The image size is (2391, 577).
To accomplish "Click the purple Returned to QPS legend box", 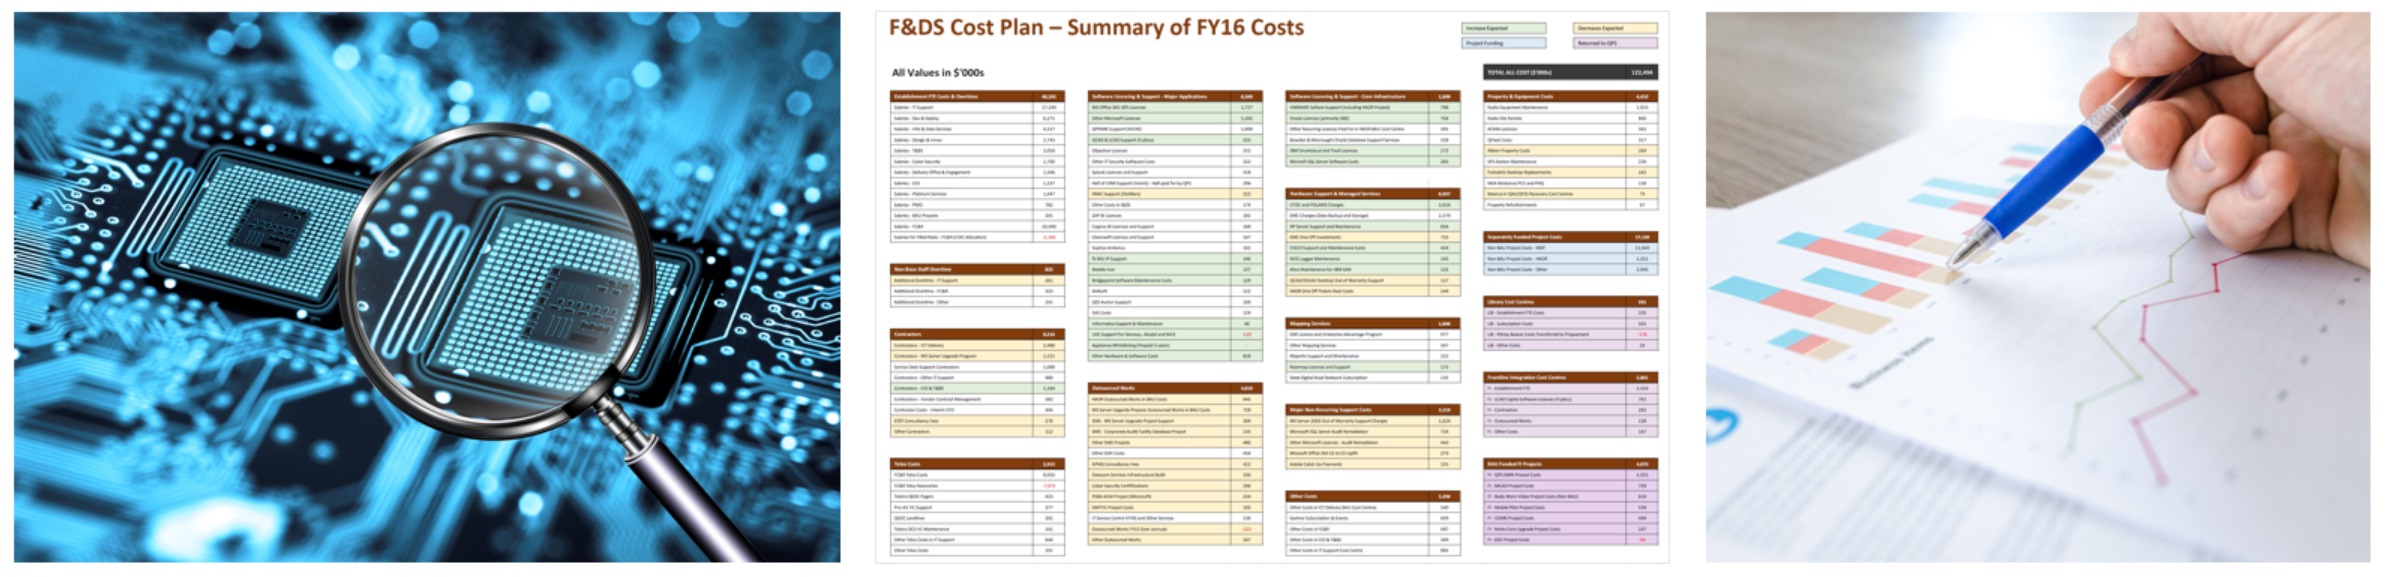I will [x=1615, y=43].
